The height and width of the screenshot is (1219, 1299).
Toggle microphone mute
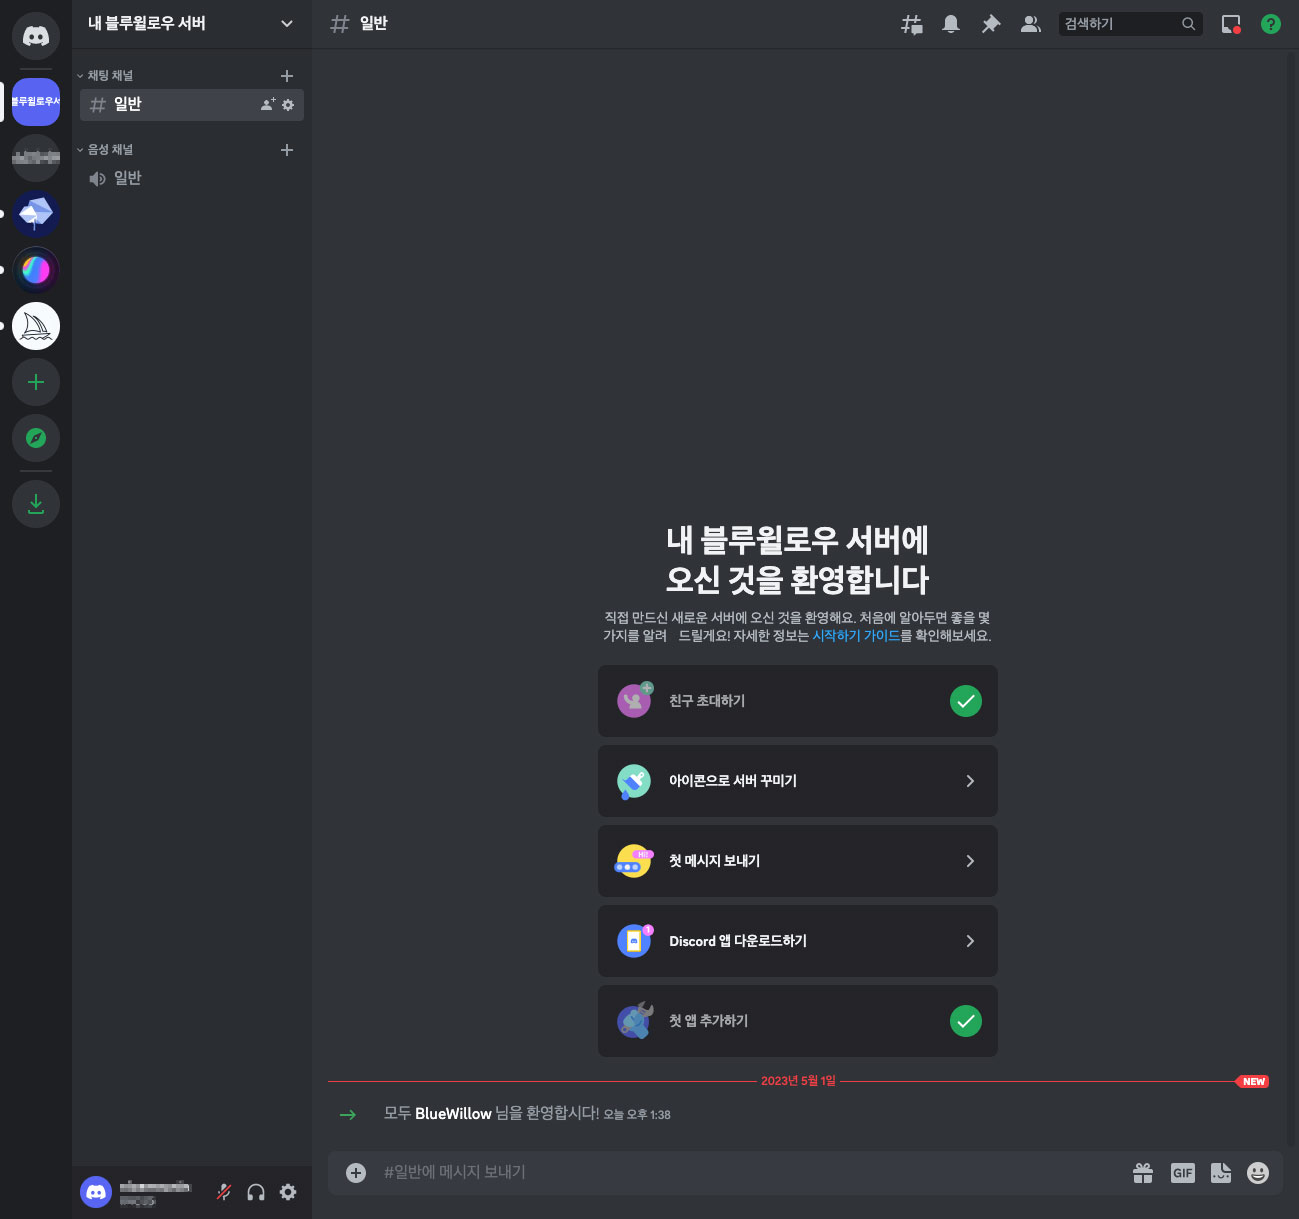click(224, 1192)
